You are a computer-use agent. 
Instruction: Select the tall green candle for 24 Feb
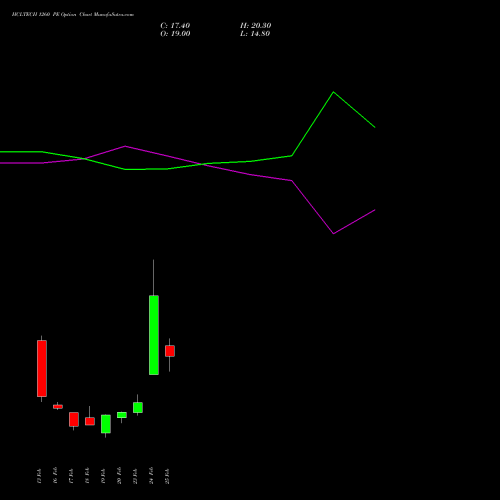click(154, 335)
